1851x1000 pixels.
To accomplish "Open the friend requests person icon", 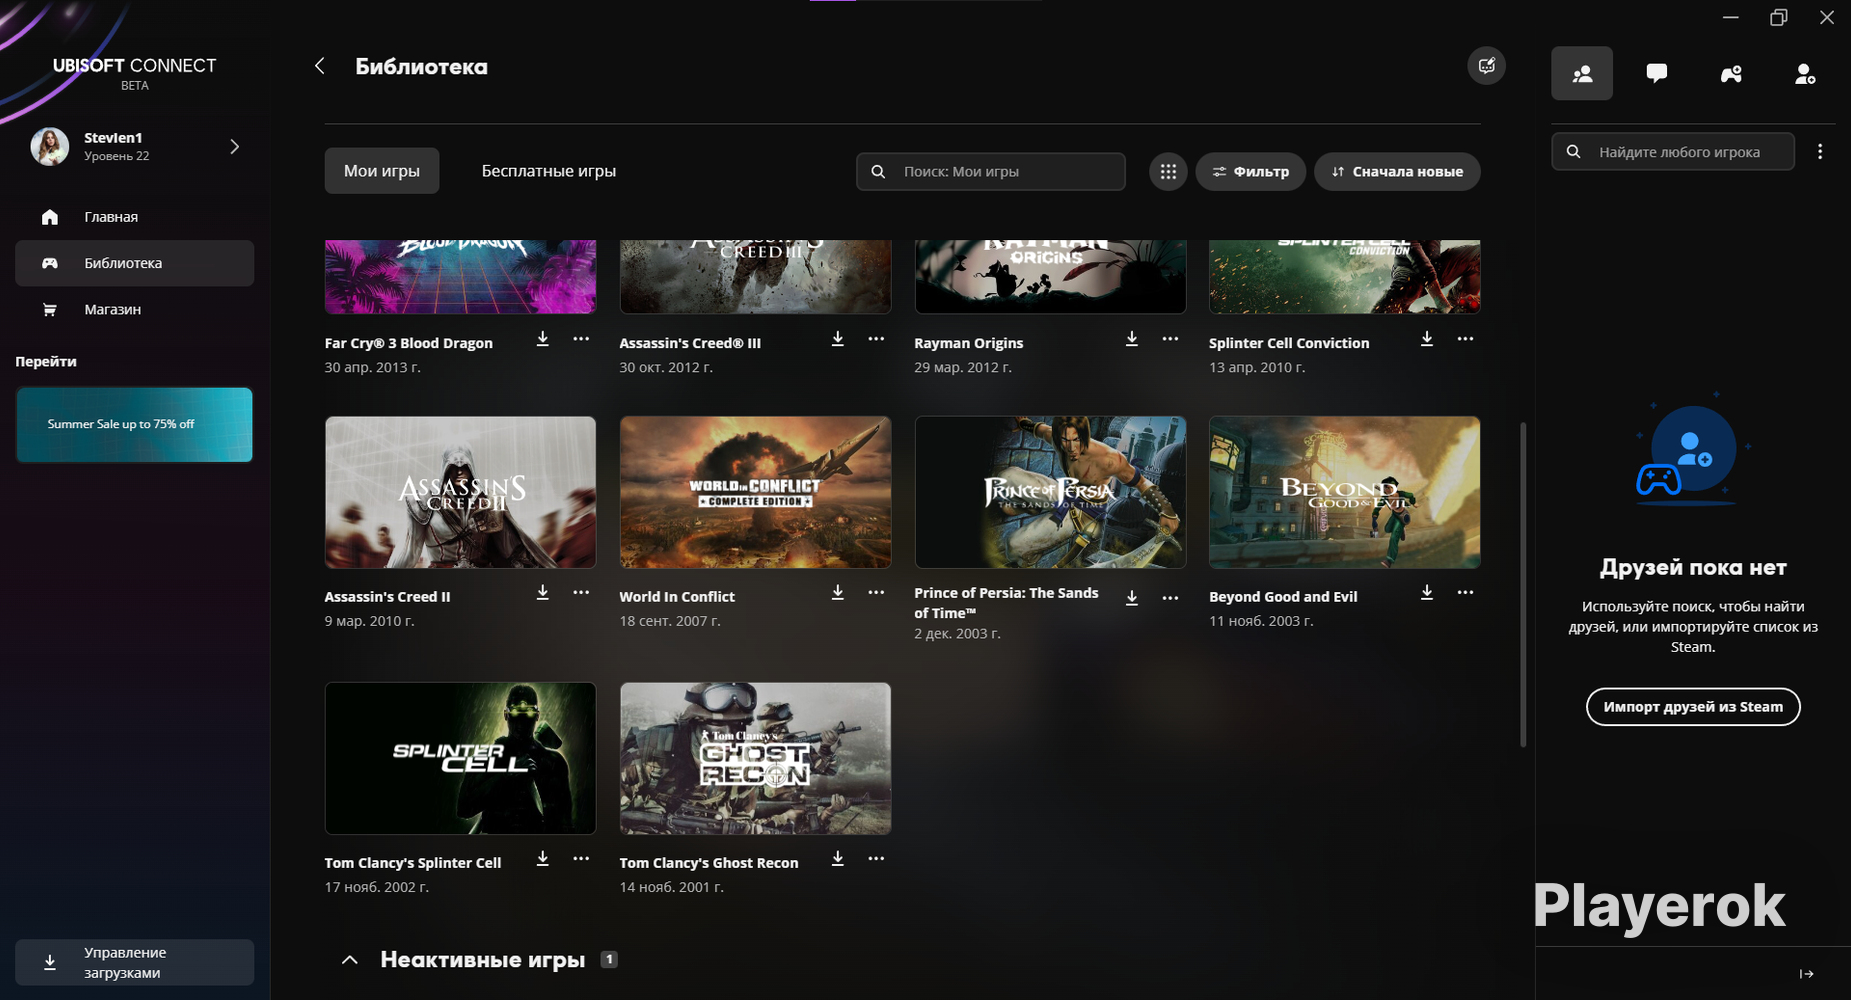I will 1805,73.
